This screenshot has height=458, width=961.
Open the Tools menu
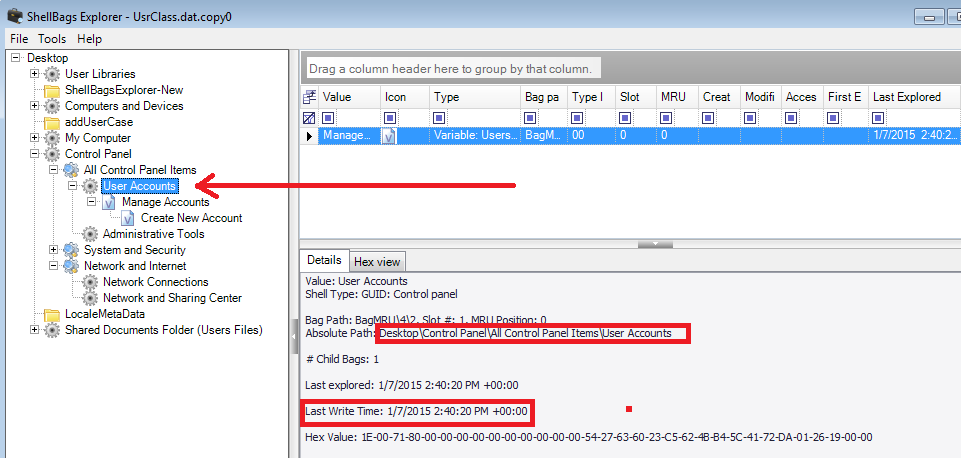[x=52, y=39]
